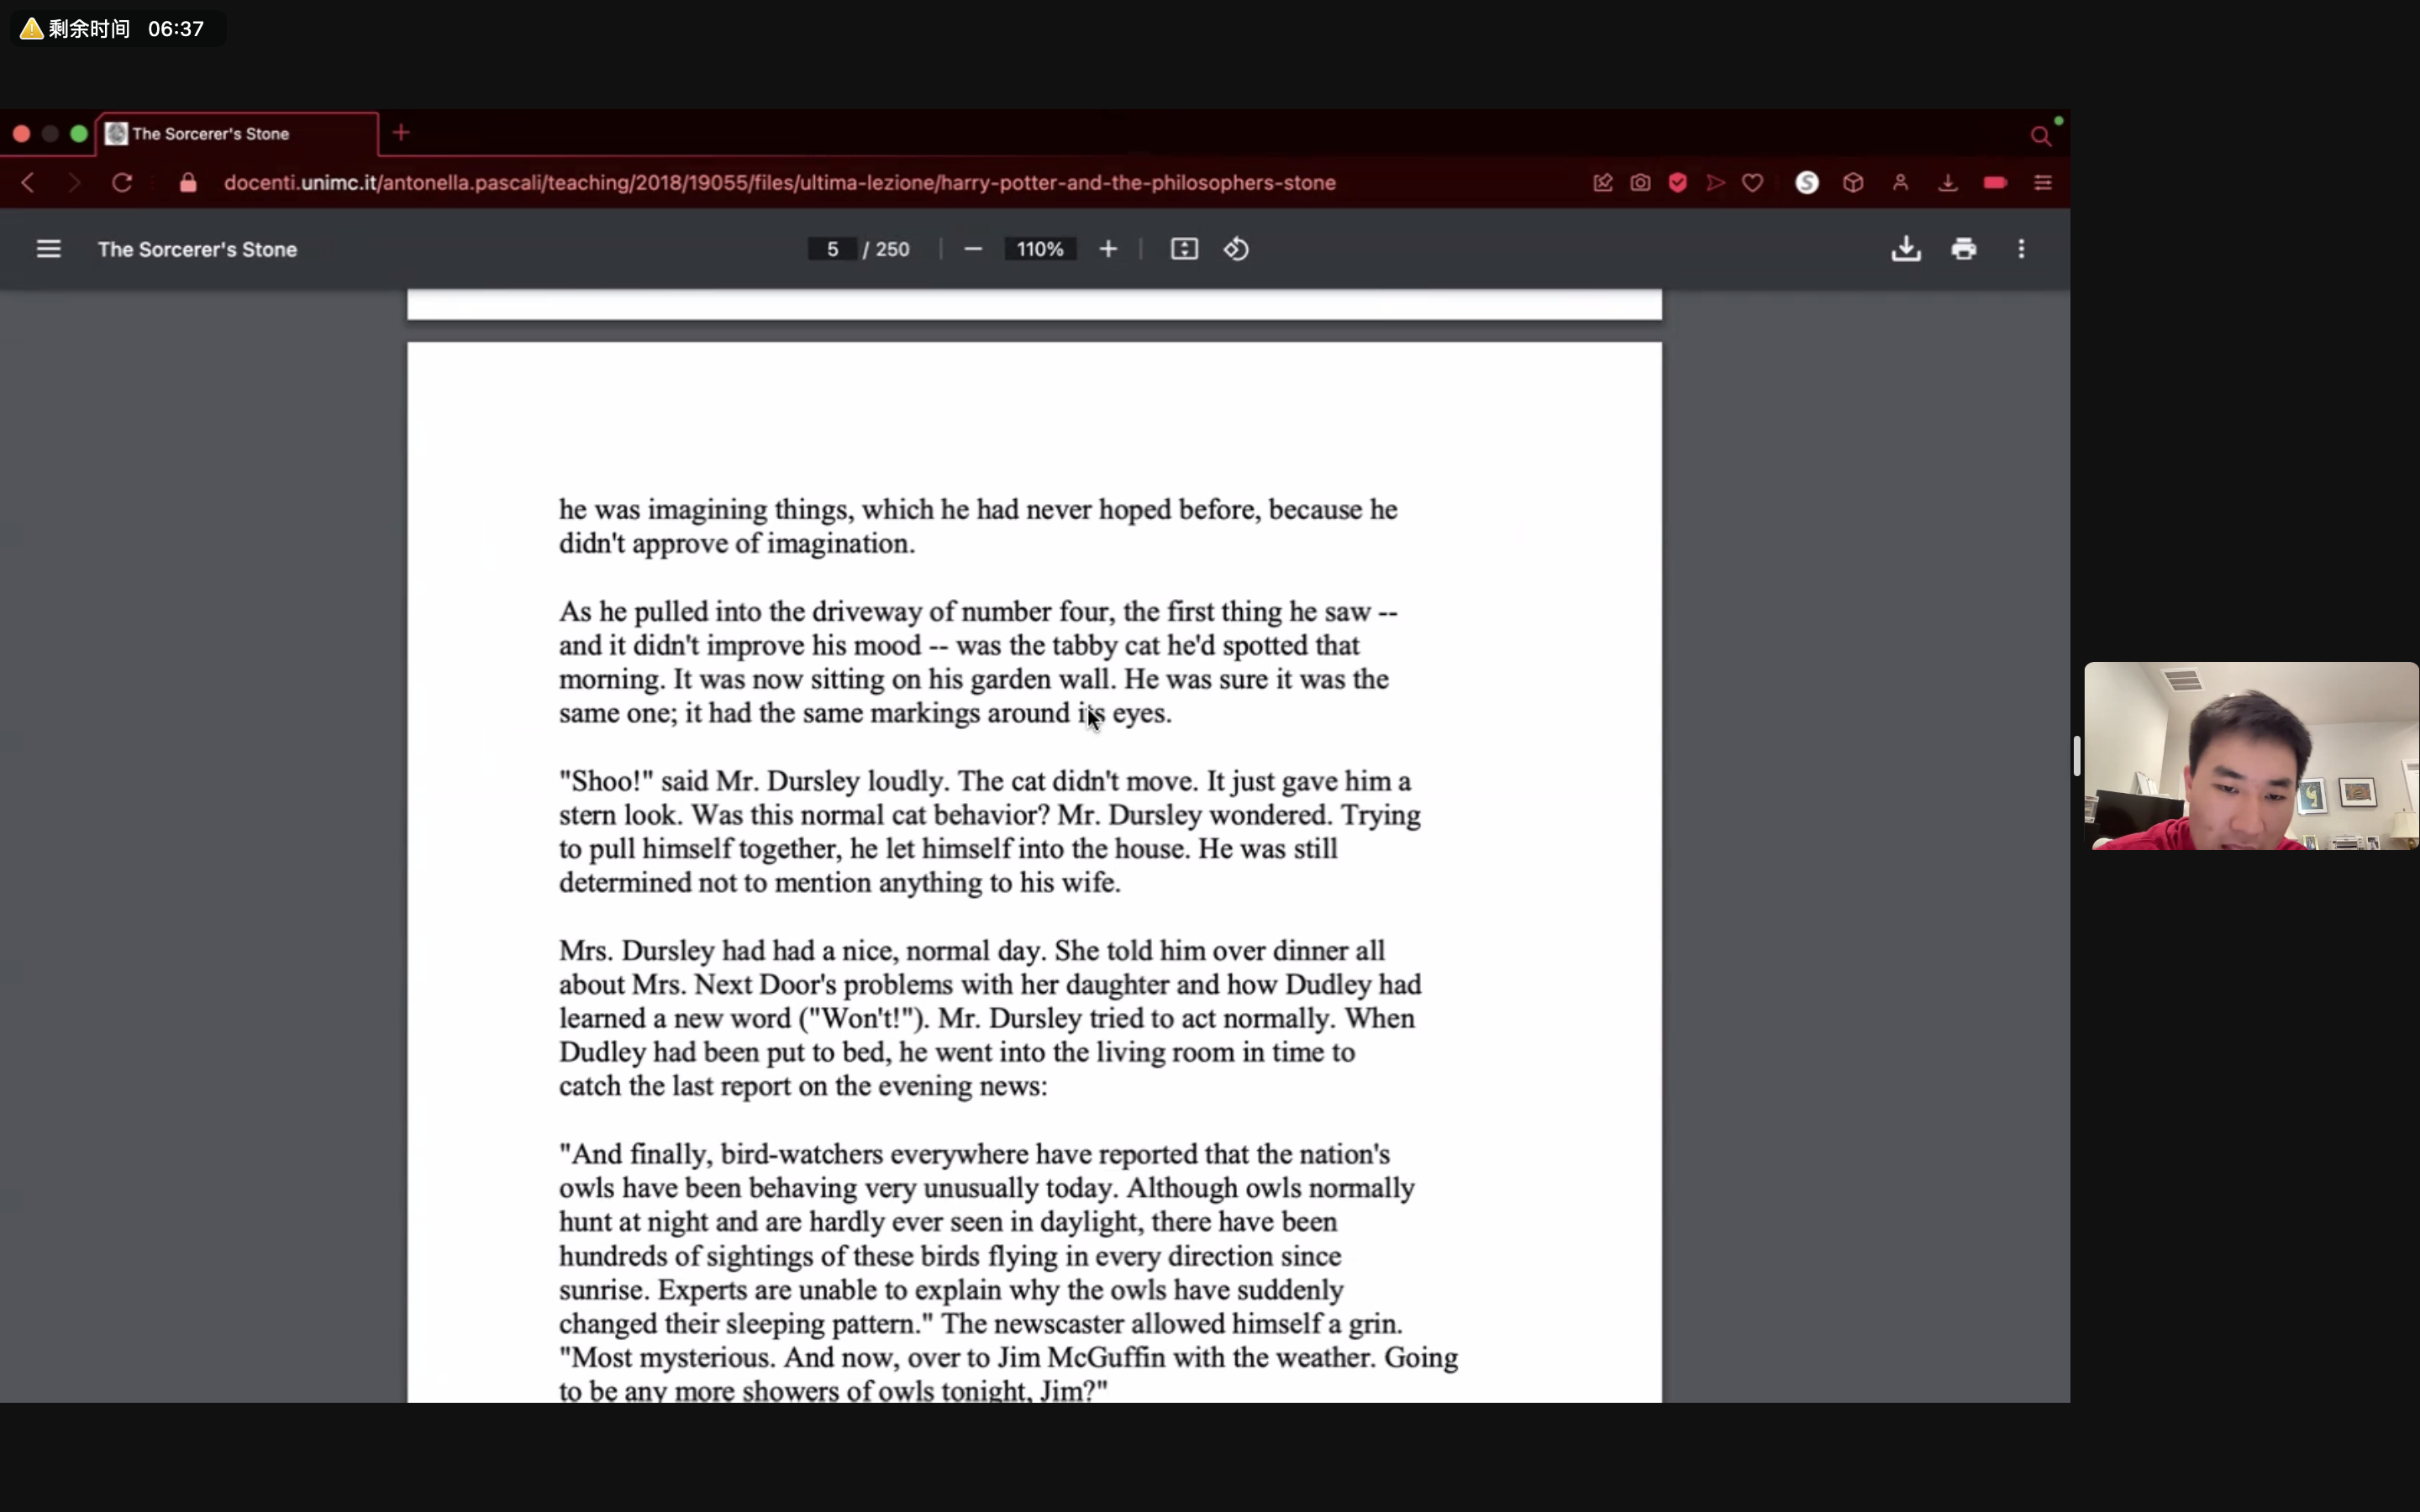Viewport: 2420px width, 1512px height.
Task: Open the pinboard edit icon in address bar
Action: pos(1603,183)
